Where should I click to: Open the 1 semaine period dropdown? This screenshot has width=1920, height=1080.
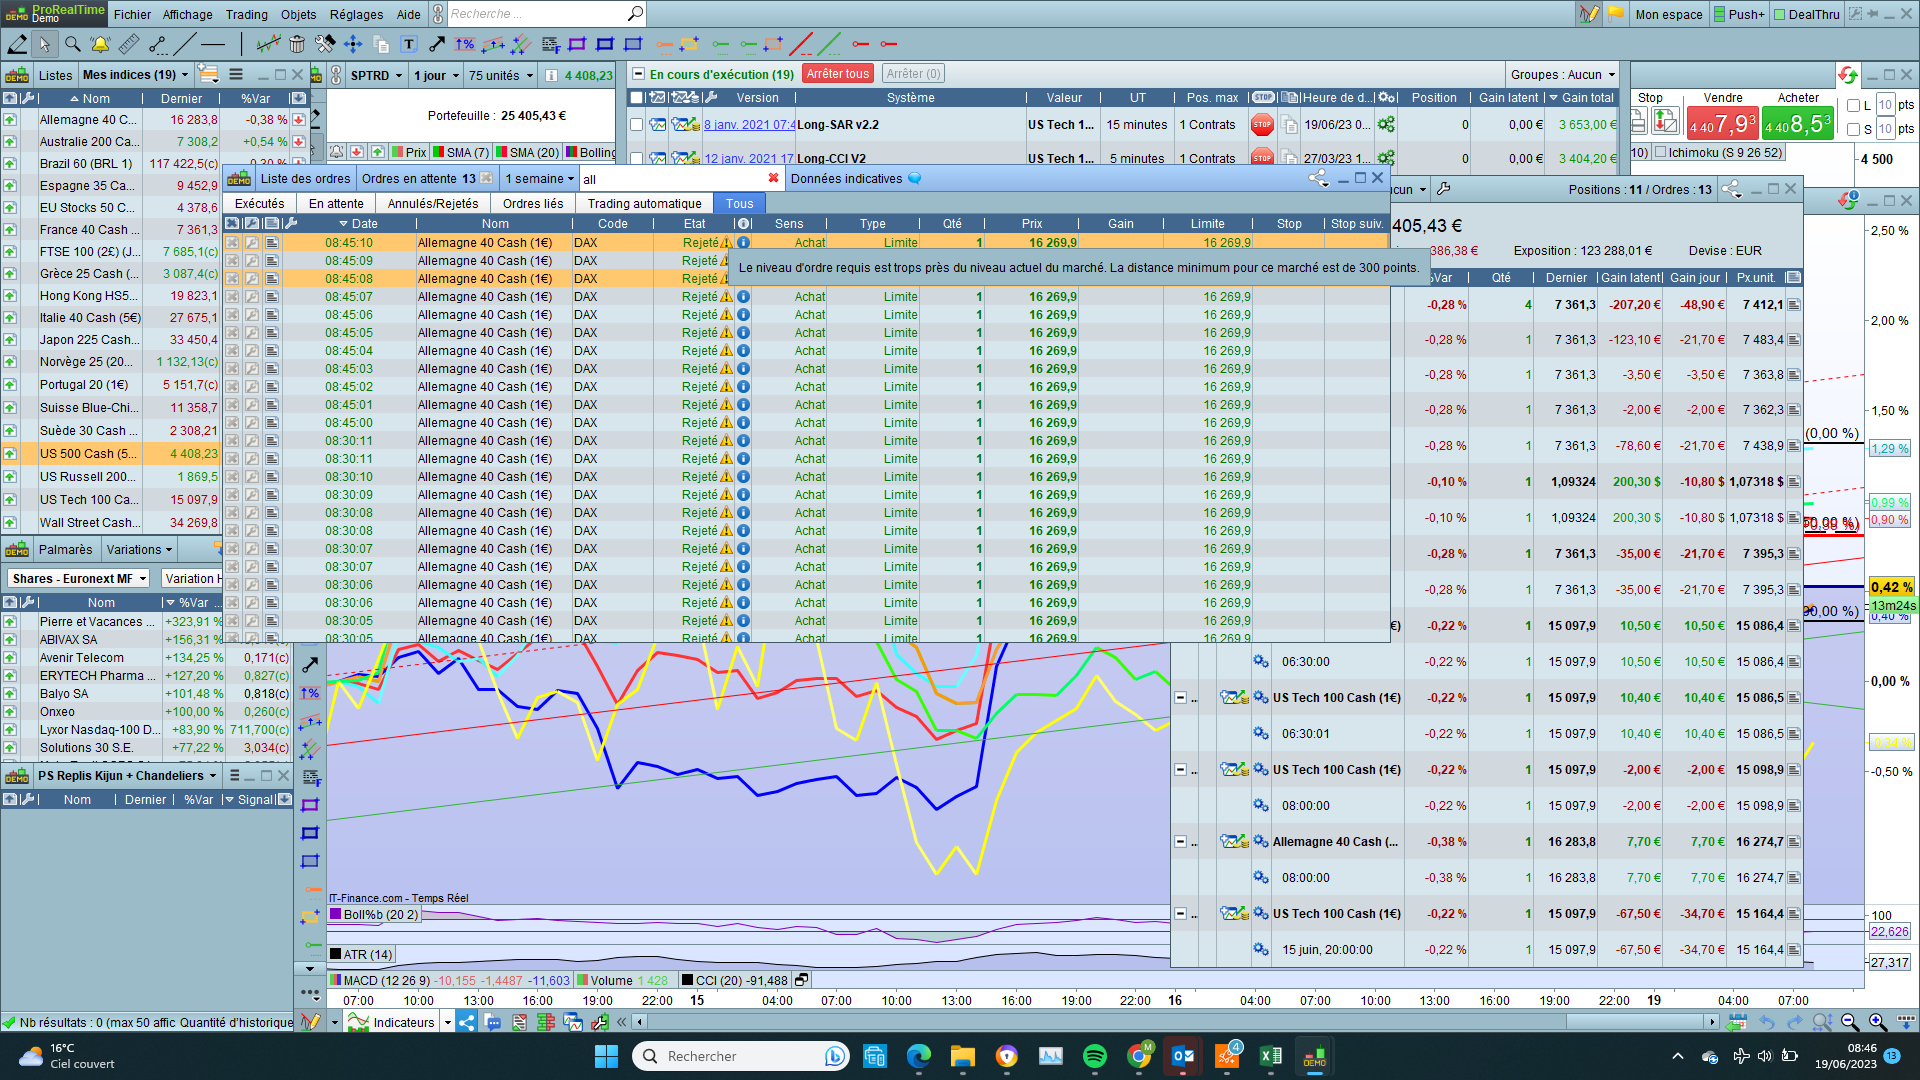pos(540,179)
